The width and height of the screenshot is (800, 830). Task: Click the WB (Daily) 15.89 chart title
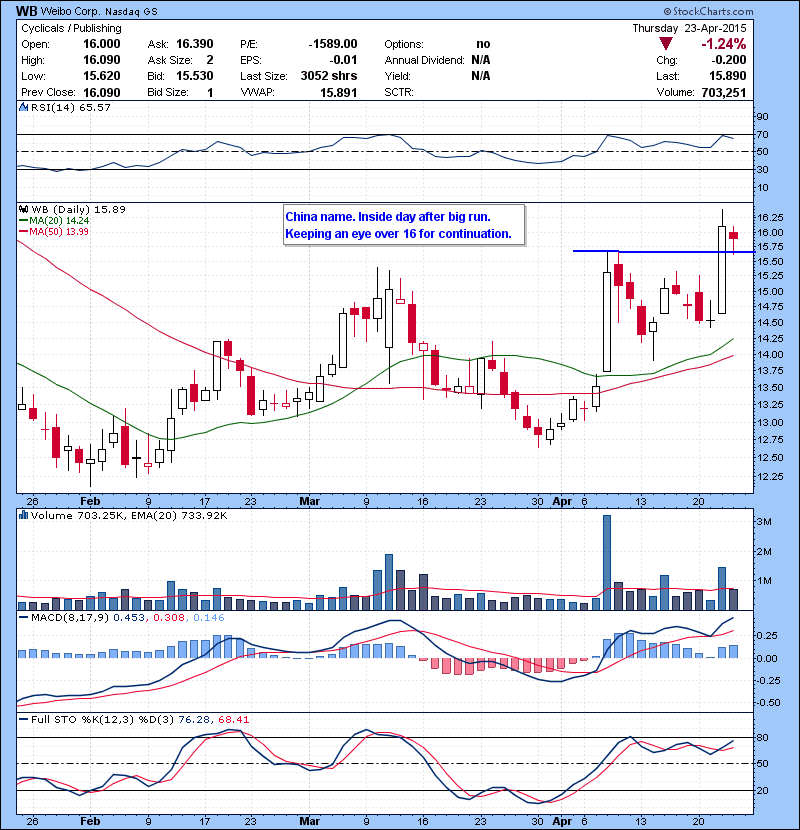pyautogui.click(x=78, y=209)
